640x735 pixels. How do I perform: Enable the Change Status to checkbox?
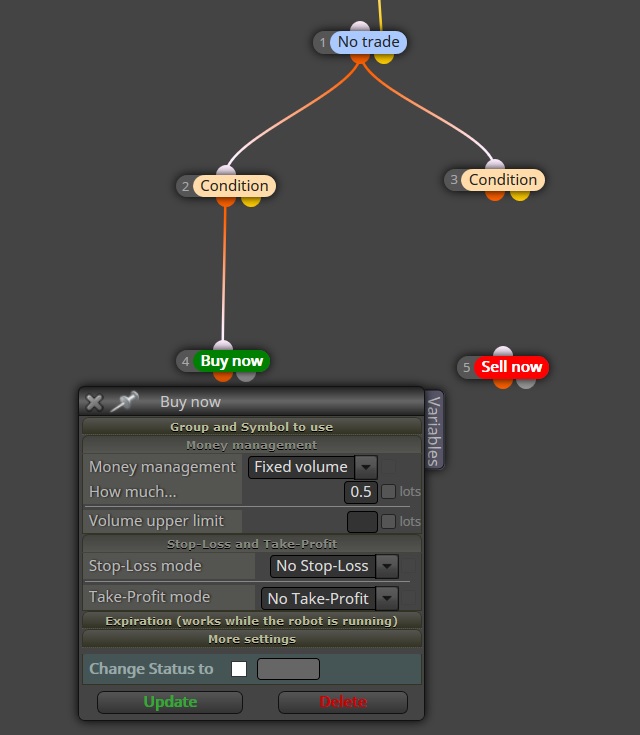click(239, 669)
